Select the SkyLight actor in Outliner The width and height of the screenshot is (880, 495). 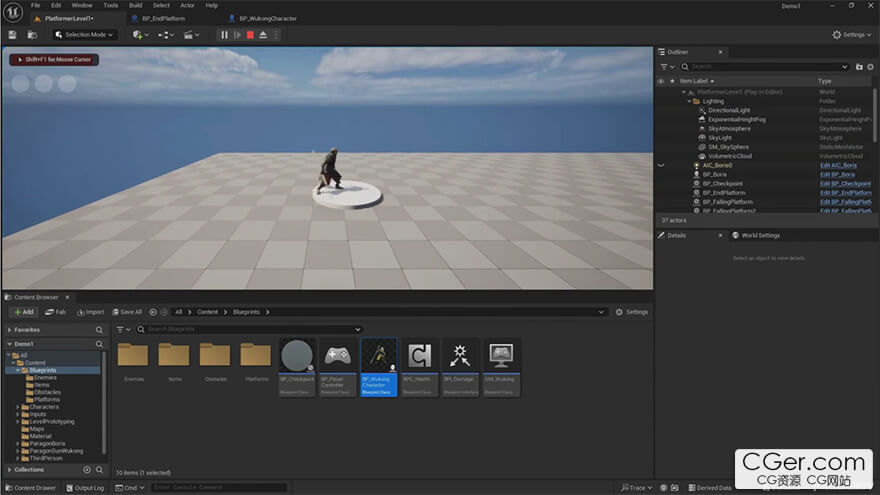(719, 138)
